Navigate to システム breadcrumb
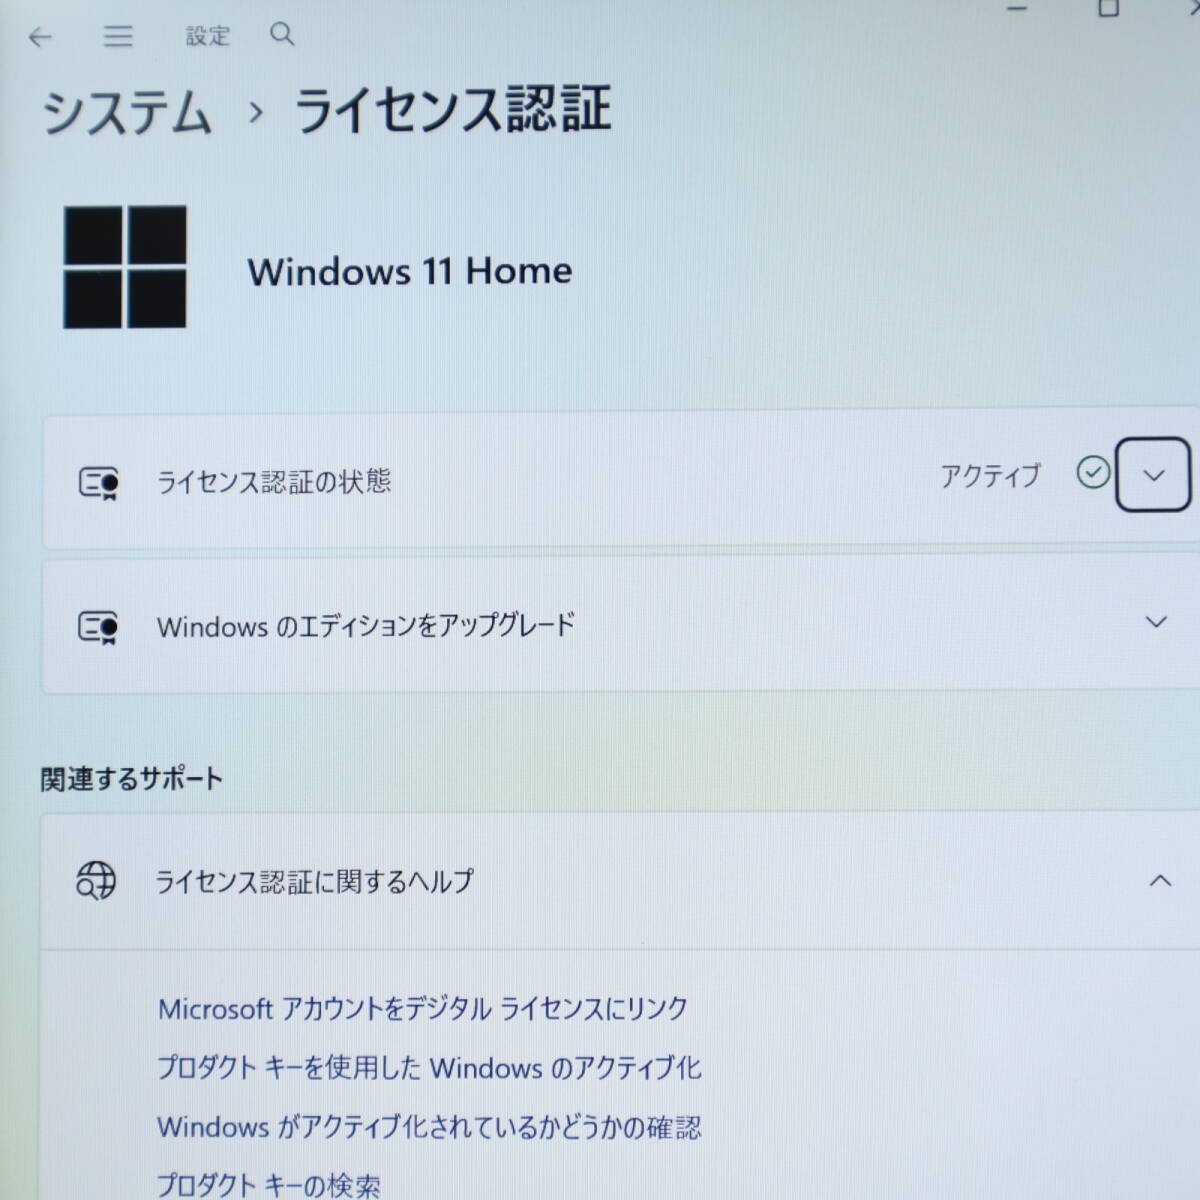 click(127, 111)
